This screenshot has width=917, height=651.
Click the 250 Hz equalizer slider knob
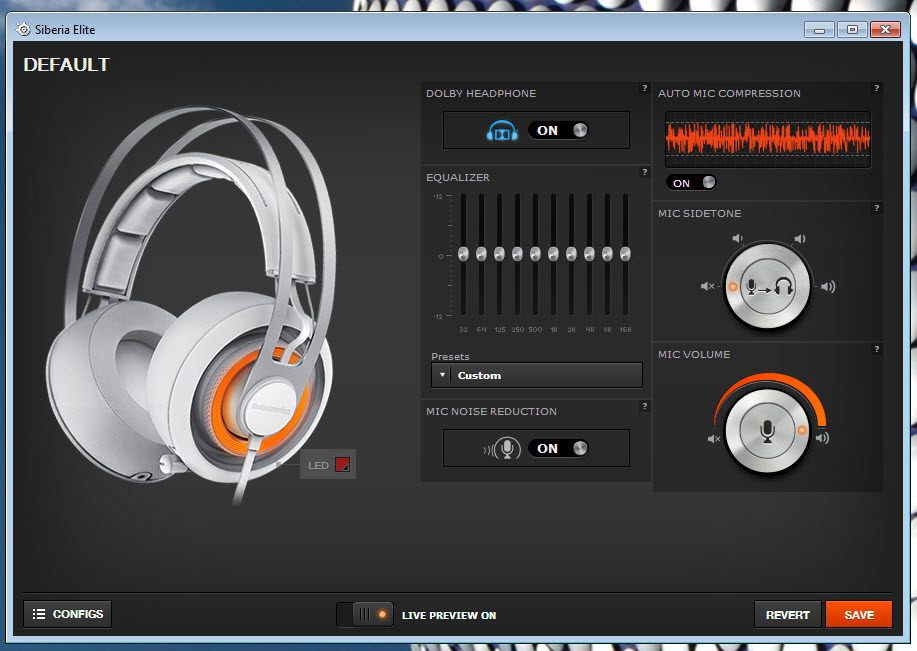click(x=517, y=254)
